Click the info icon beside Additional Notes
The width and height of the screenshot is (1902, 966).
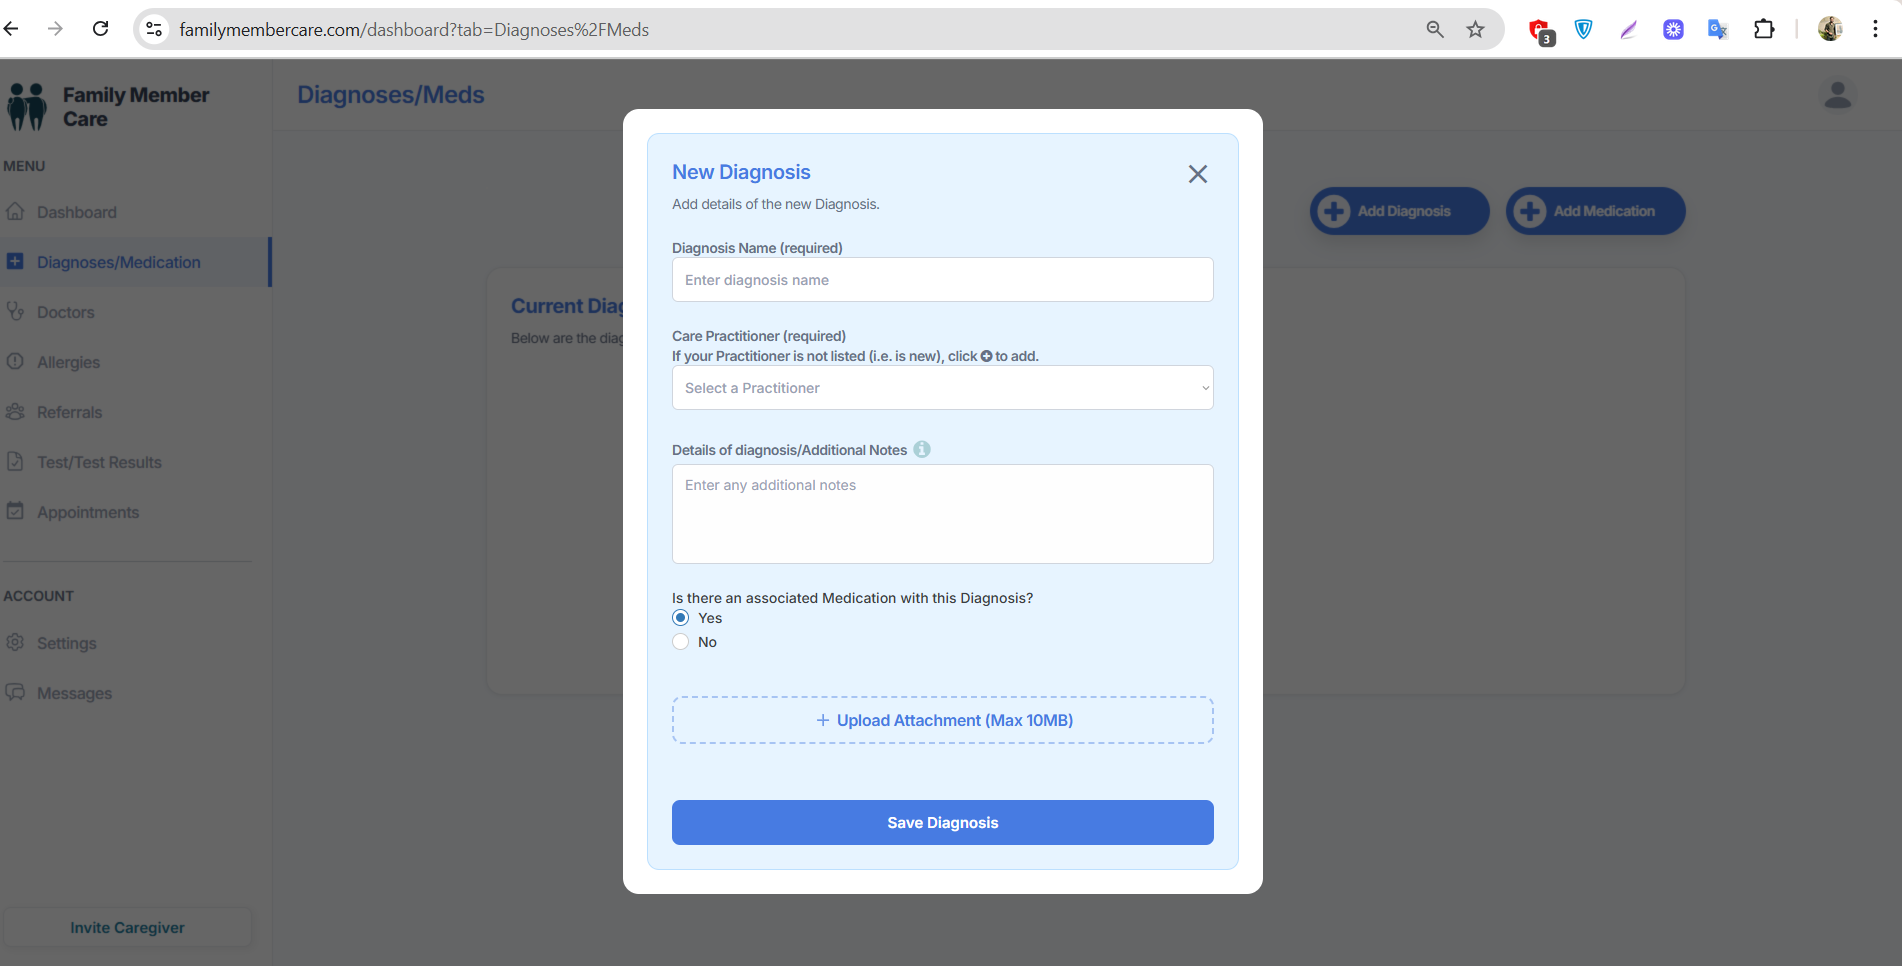922,450
